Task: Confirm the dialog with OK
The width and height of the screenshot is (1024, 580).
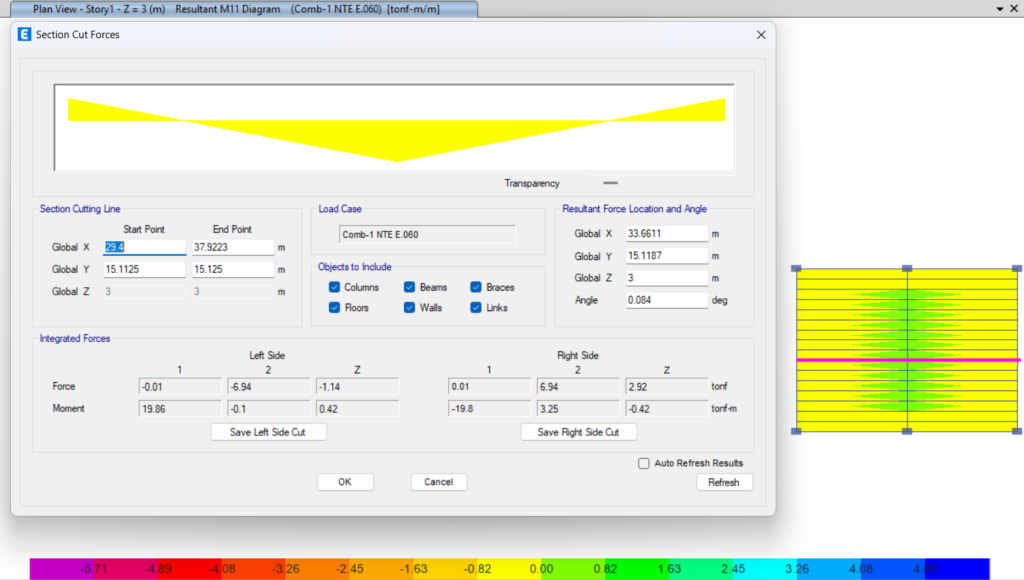Action: (x=345, y=482)
